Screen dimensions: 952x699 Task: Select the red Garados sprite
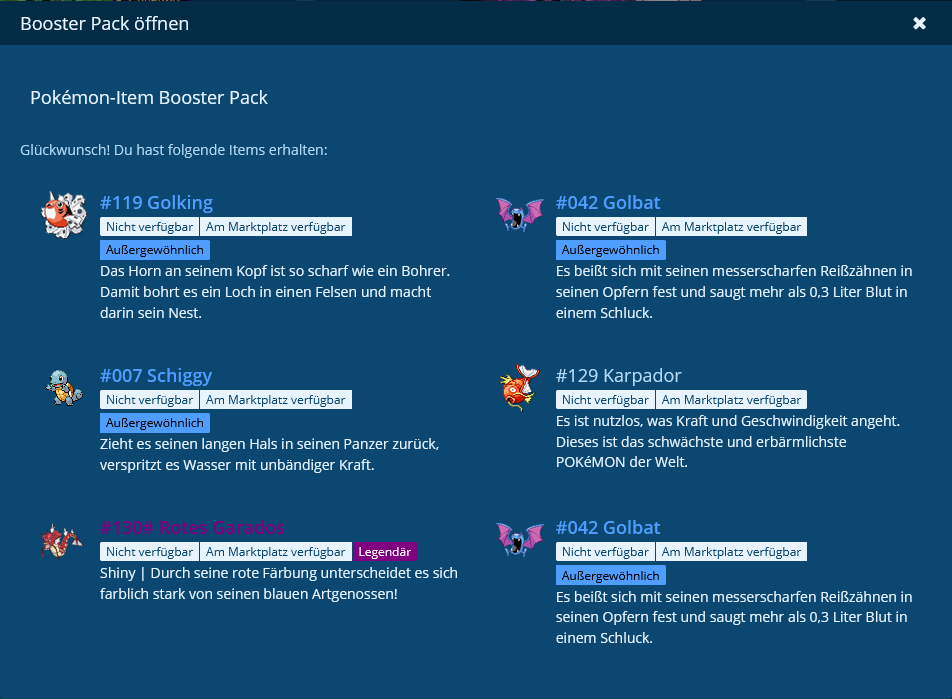[x=62, y=540]
